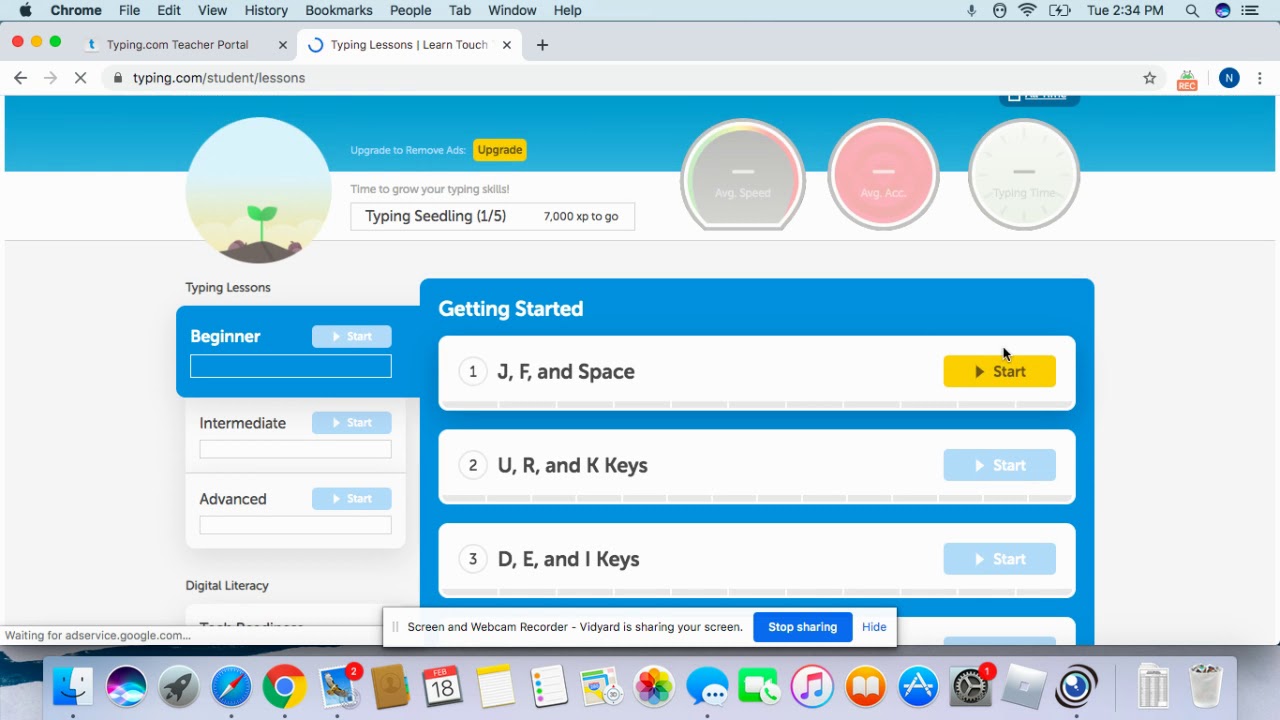Open Messages from the Dock
Screen dimensions: 1280x720
point(707,687)
